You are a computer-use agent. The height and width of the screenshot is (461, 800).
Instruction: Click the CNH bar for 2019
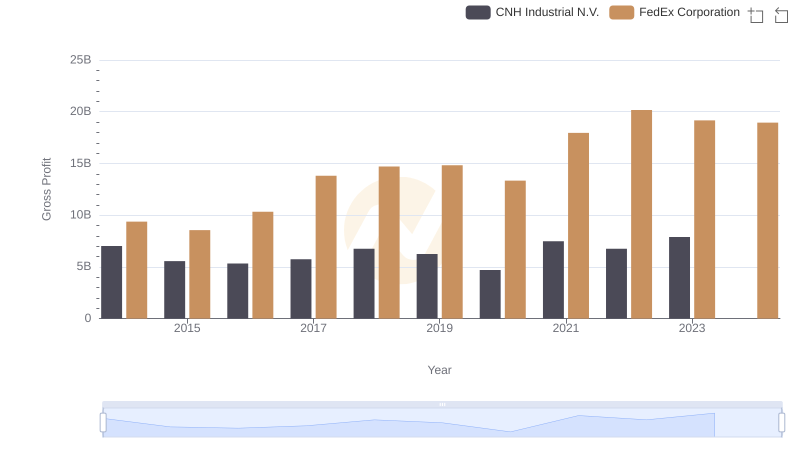[427, 286]
